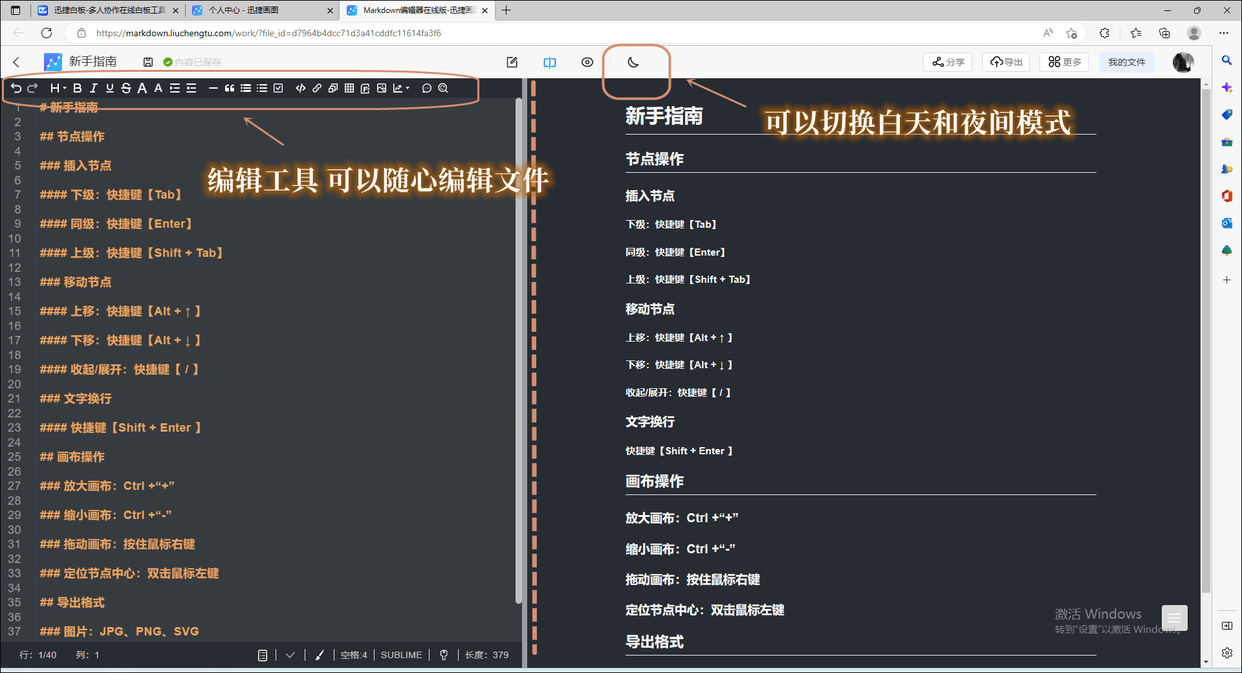Insert a hyperlink with the link icon

tap(317, 88)
